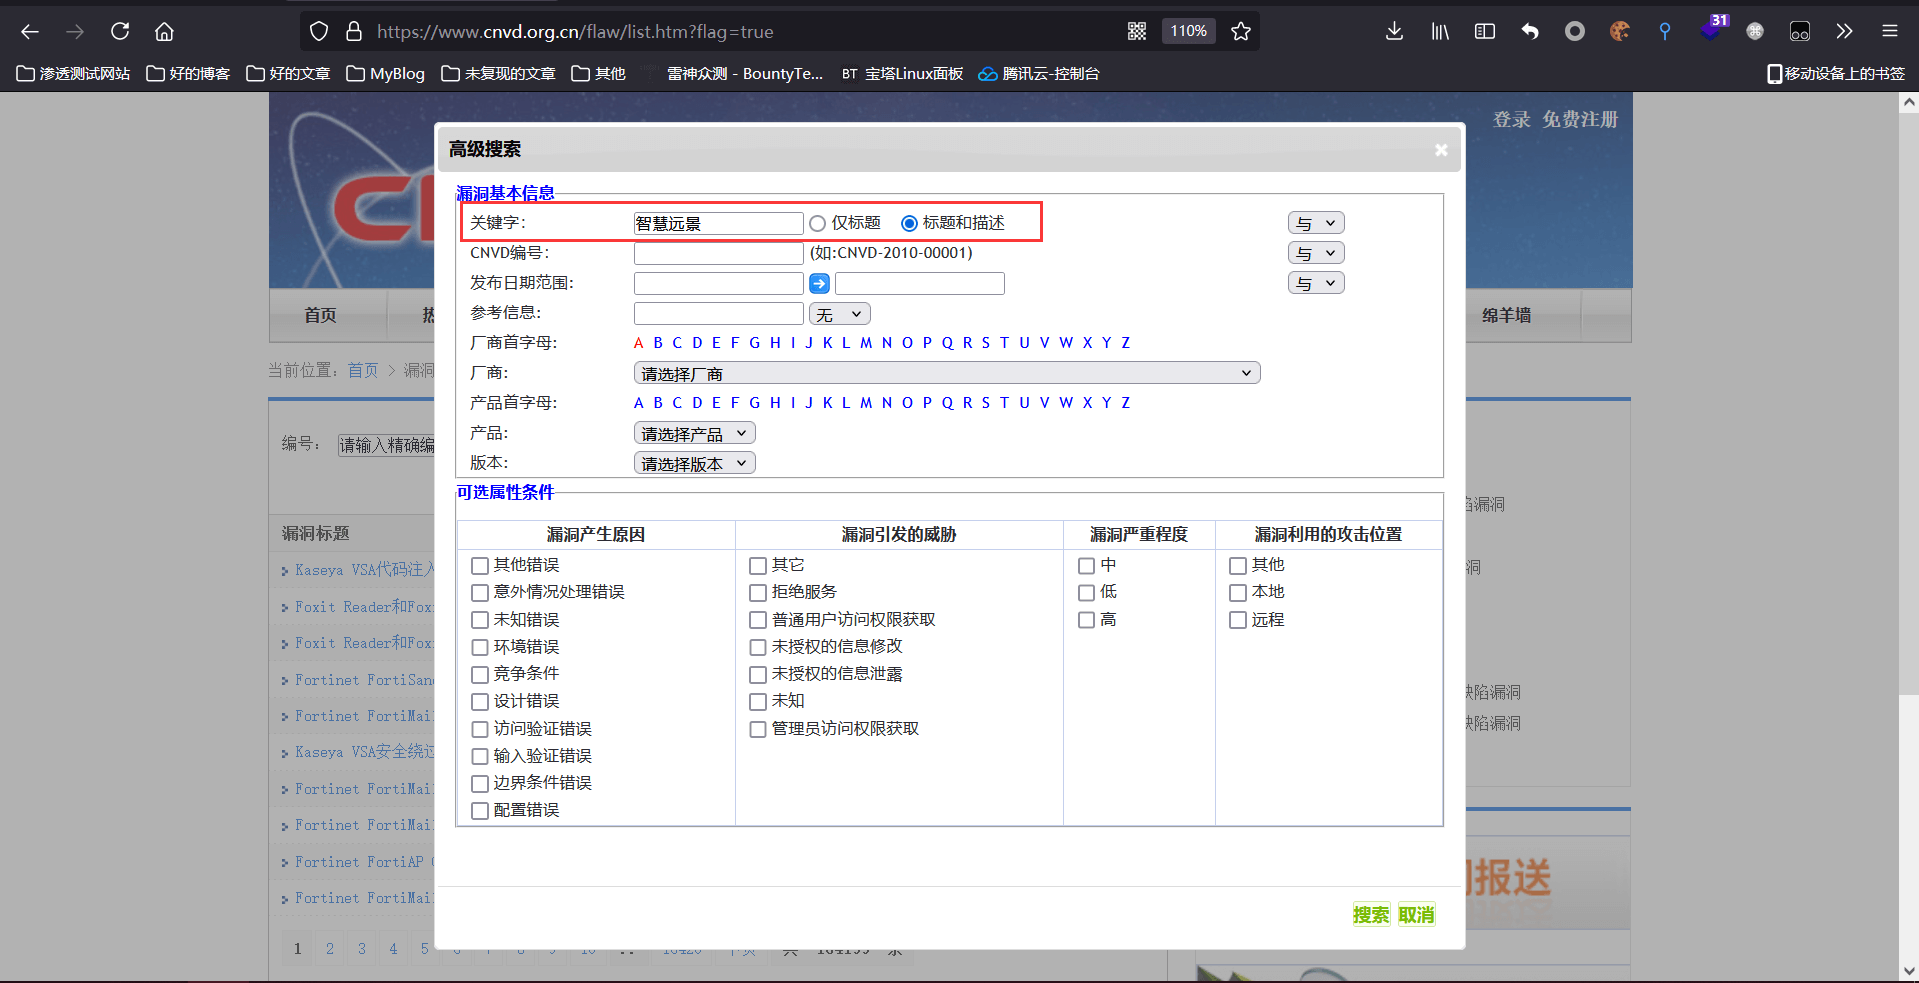
Task: Open the downloads arrow icon
Action: click(1394, 31)
